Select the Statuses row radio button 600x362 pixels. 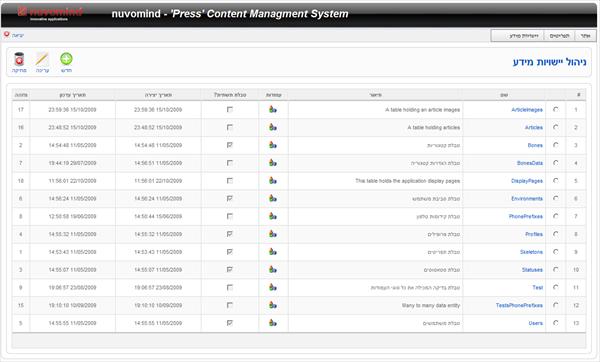(556, 269)
